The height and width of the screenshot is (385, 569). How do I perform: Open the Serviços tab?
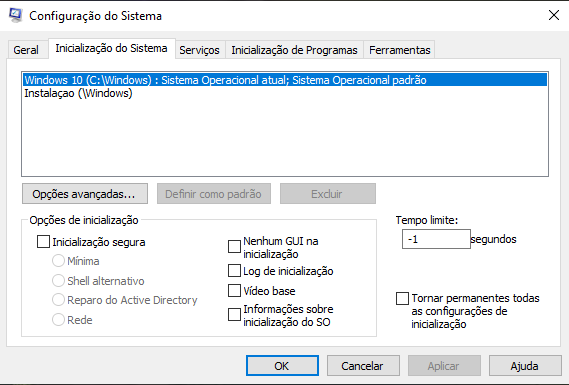pyautogui.click(x=199, y=50)
